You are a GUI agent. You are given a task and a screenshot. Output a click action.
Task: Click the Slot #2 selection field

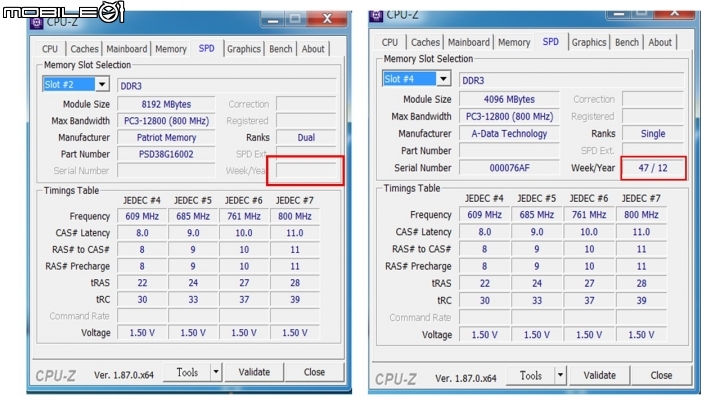coord(69,84)
